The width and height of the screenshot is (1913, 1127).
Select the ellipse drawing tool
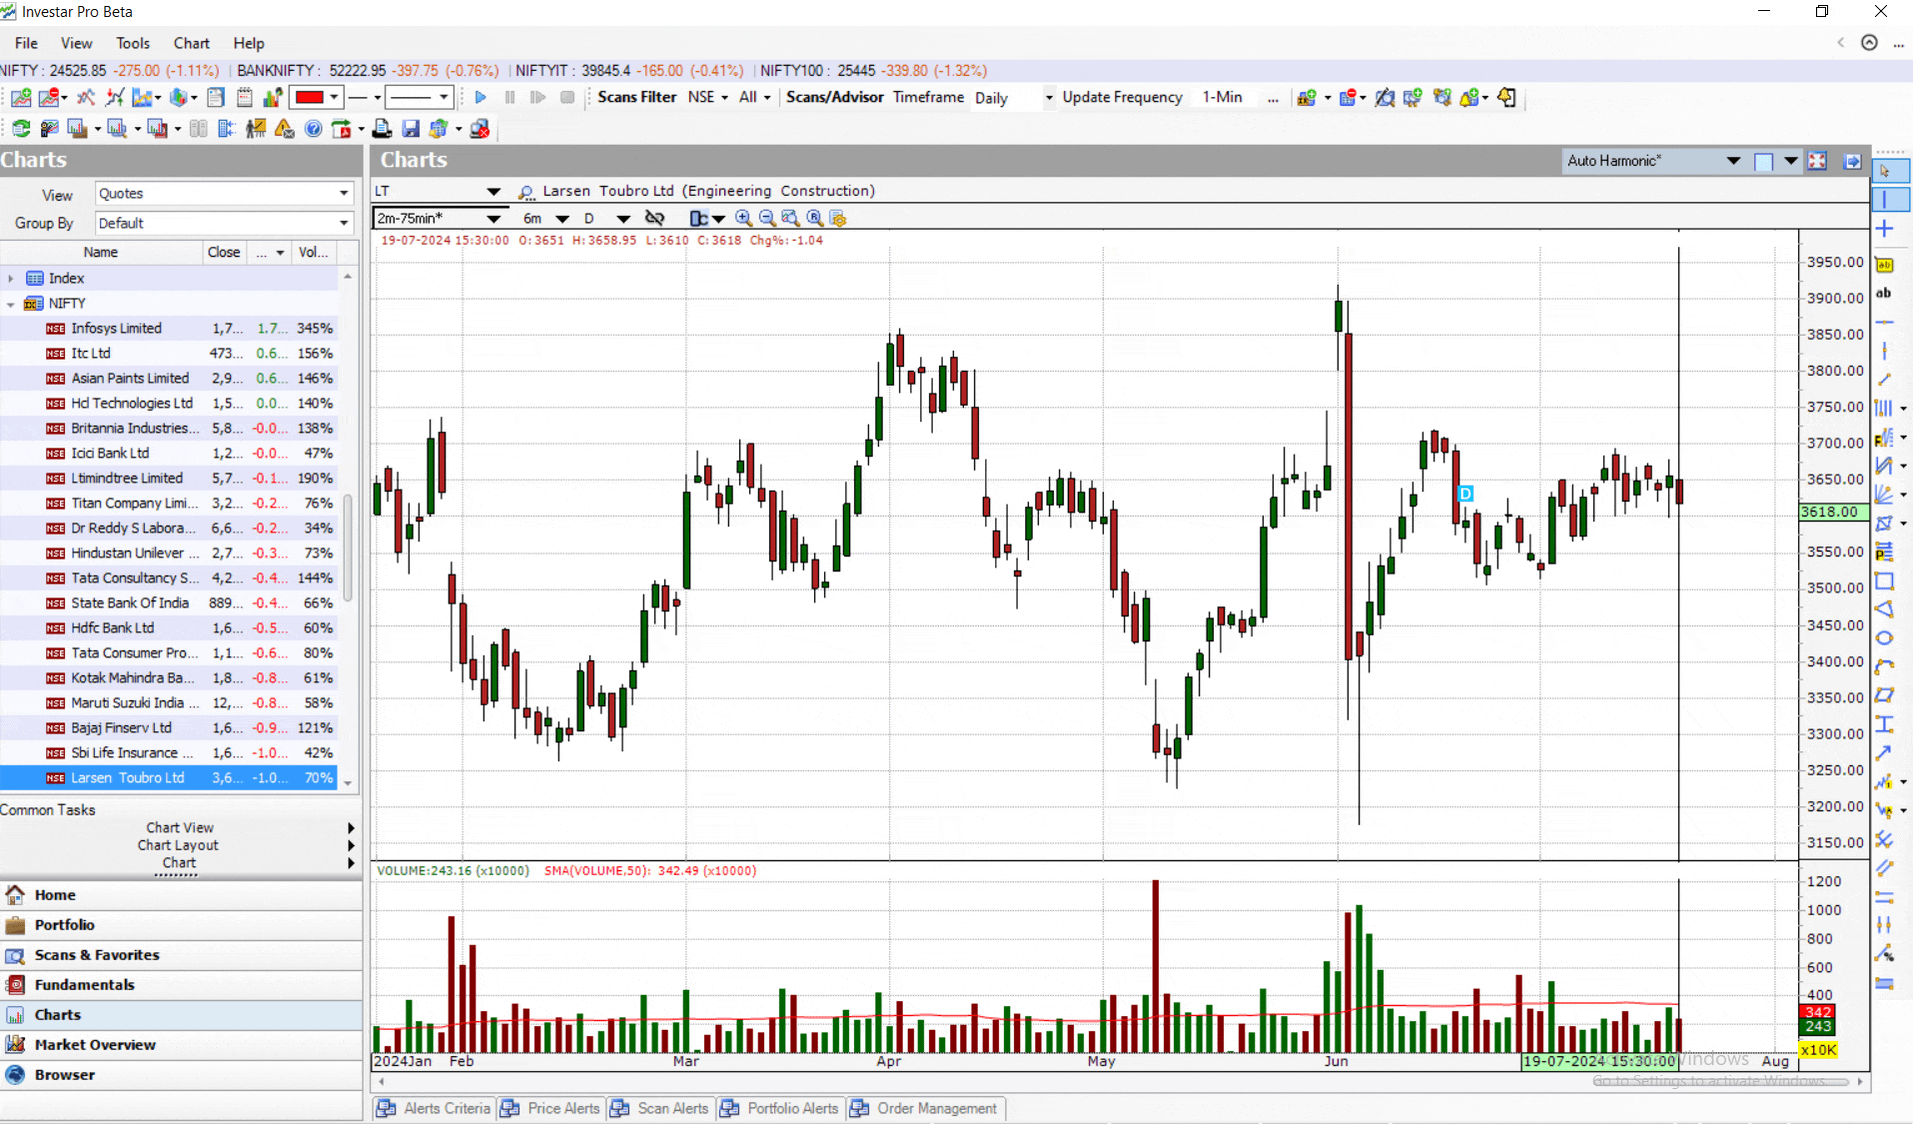(1886, 637)
